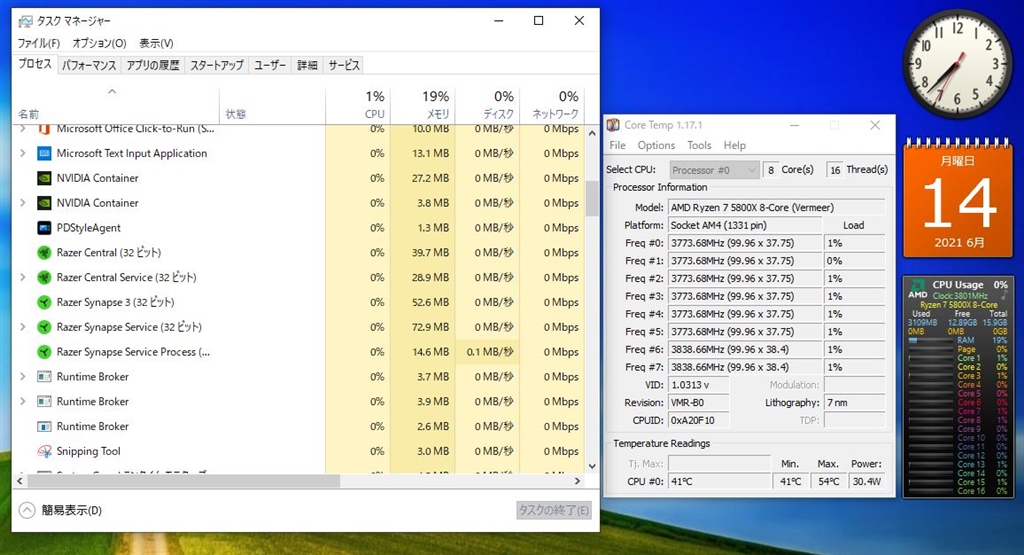Image resolution: width=1024 pixels, height=555 pixels.
Task: Open Core Temp Options menu
Action: tap(656, 145)
